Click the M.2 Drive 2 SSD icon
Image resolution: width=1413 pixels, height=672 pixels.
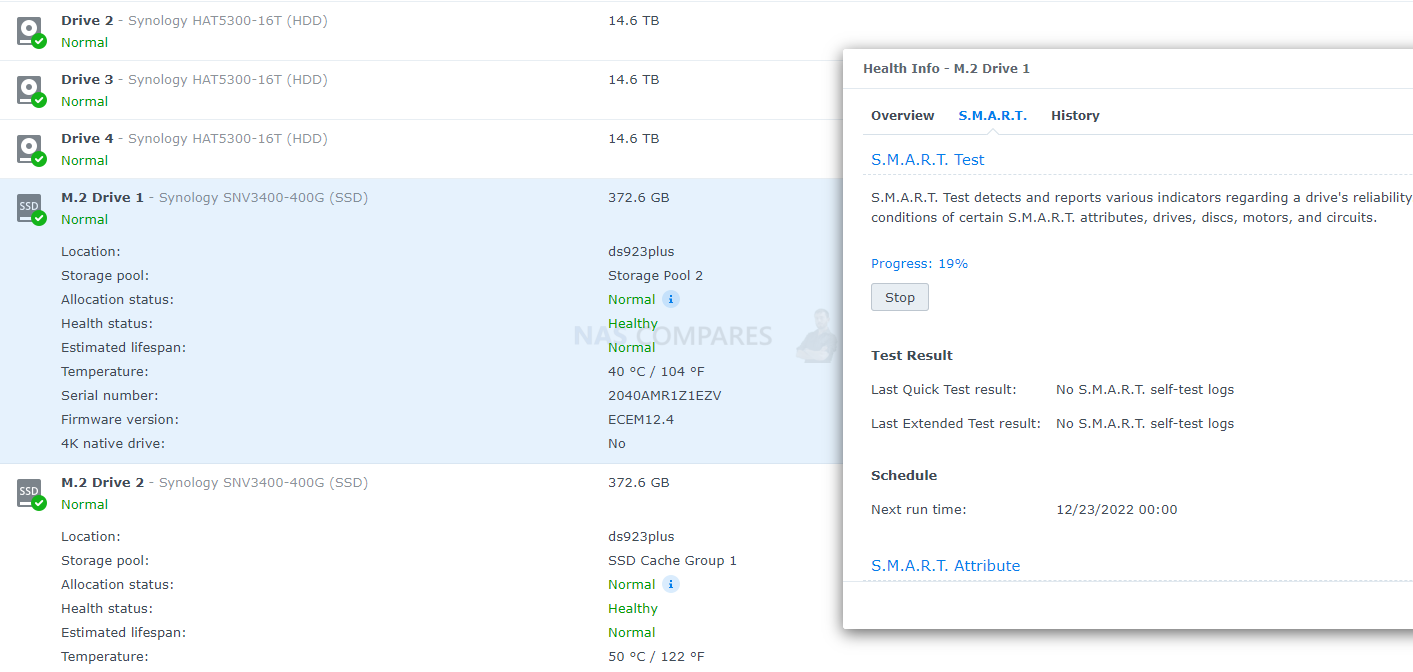31,494
